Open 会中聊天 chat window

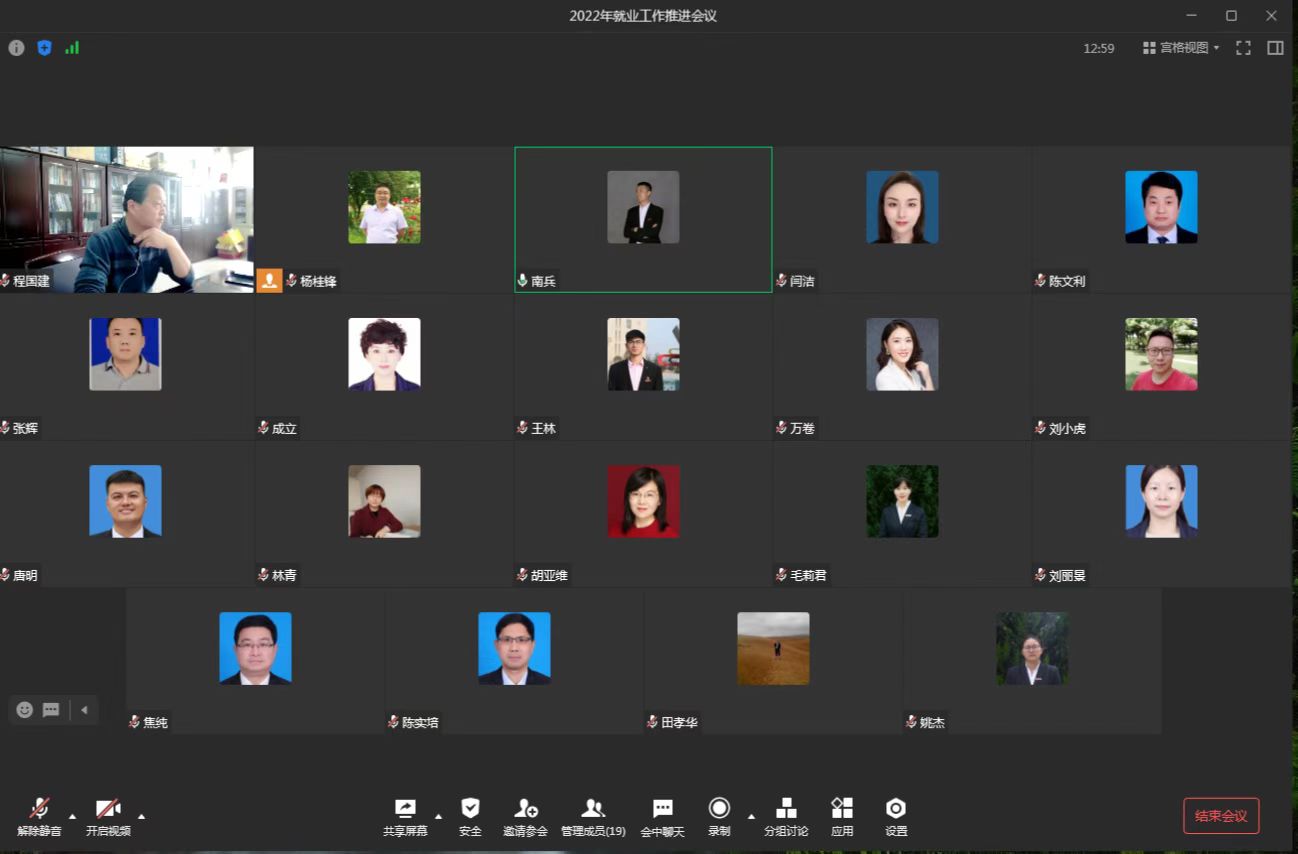(x=662, y=809)
